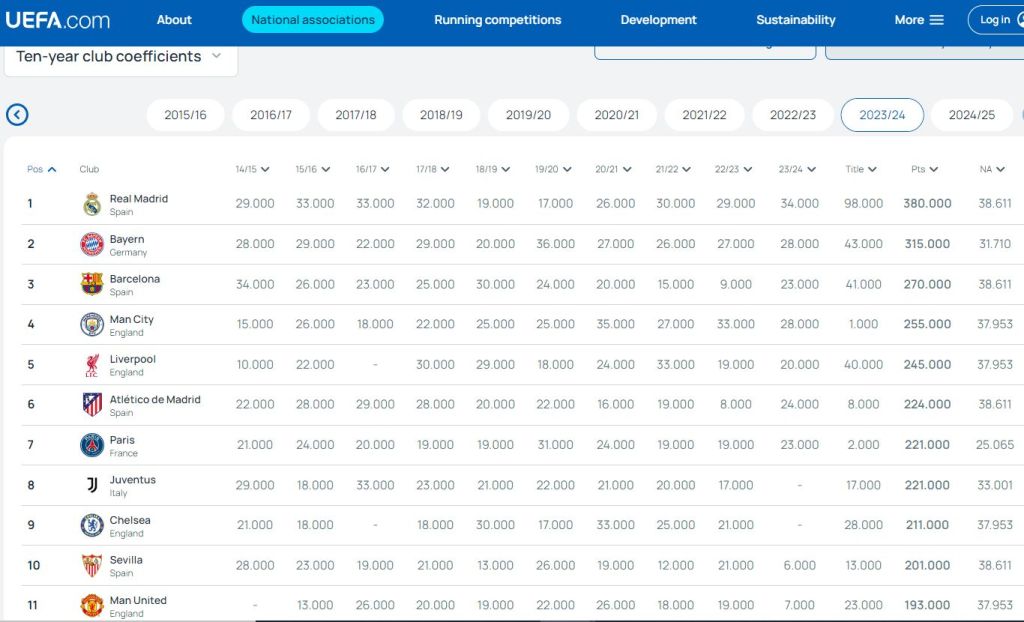Sort table by the Pts column
Screen dimensions: 1024x622
click(x=924, y=169)
